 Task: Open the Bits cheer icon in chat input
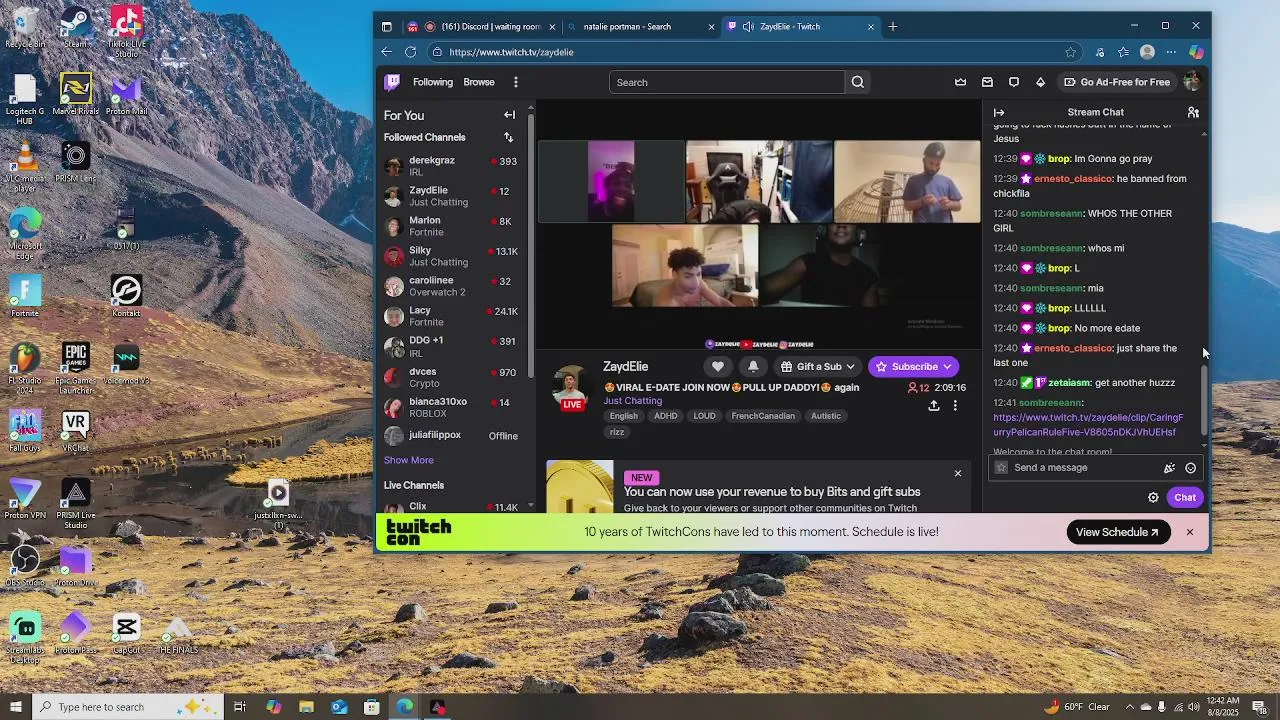click(x=1169, y=467)
